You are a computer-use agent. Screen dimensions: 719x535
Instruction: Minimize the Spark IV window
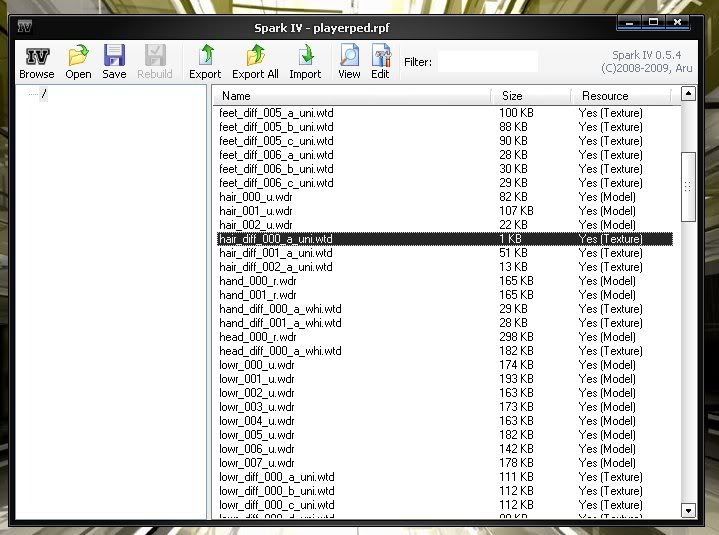coord(629,22)
